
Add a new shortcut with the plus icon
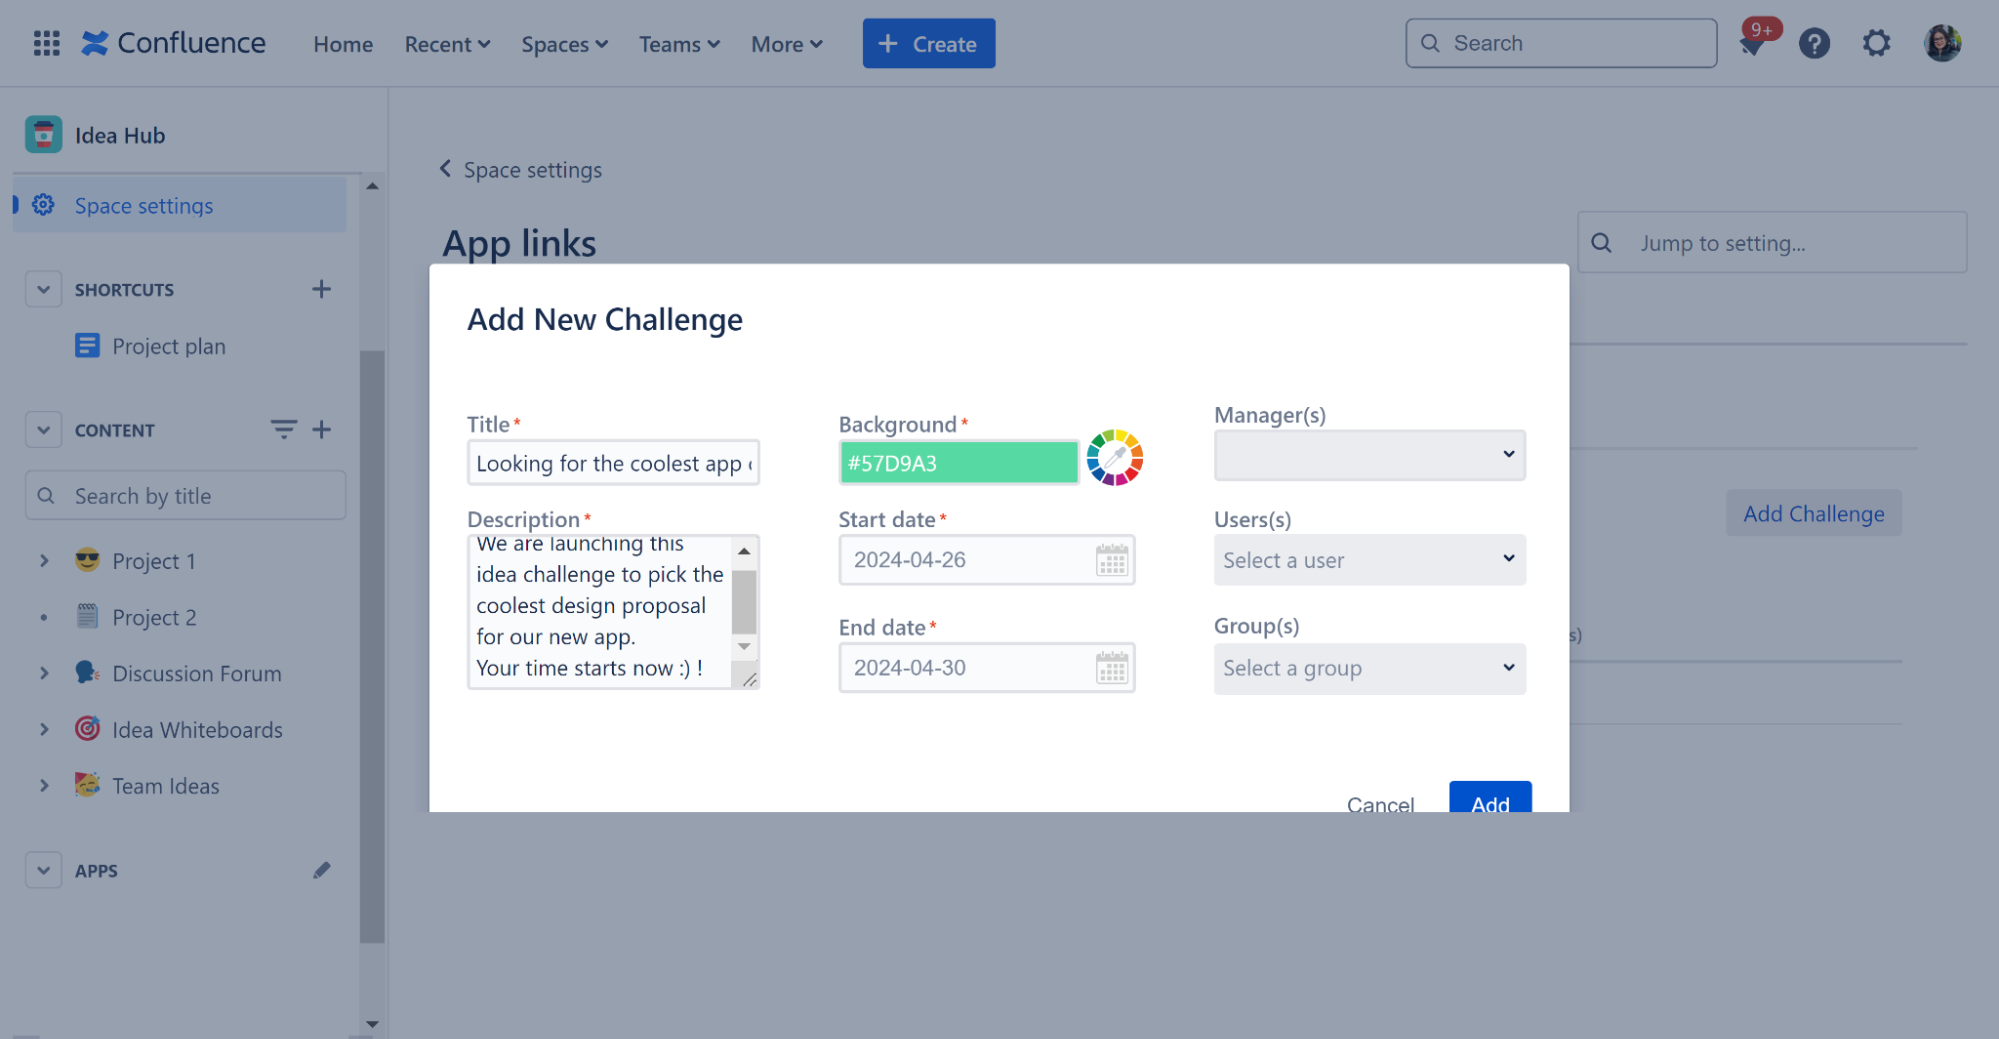pyautogui.click(x=321, y=289)
